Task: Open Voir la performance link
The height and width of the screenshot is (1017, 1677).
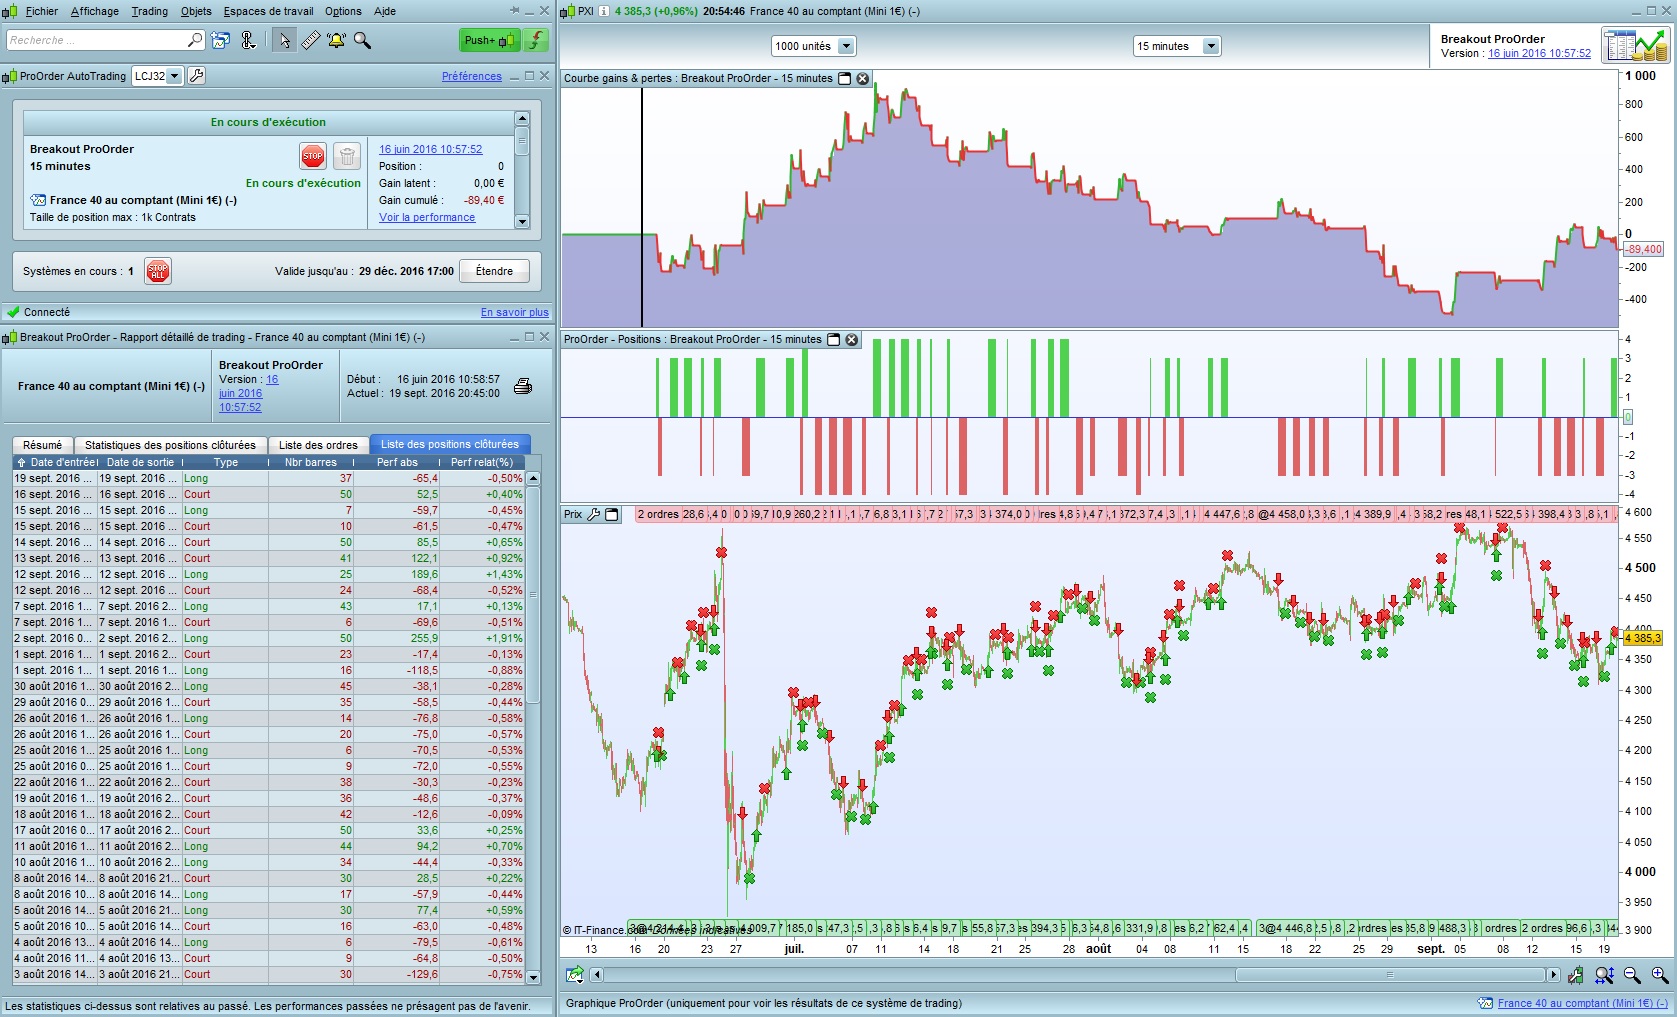Action: click(x=427, y=217)
